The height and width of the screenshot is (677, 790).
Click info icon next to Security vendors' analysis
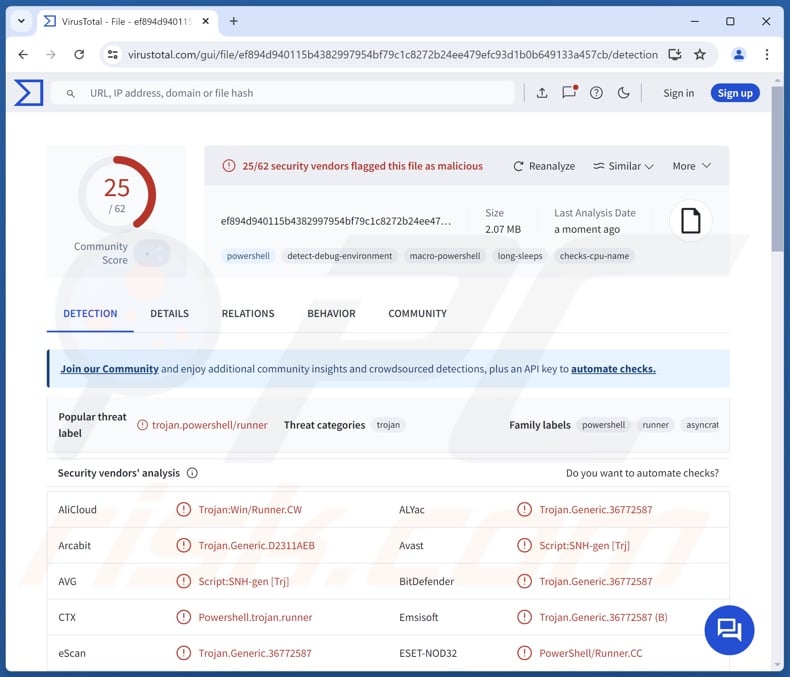(x=192, y=473)
